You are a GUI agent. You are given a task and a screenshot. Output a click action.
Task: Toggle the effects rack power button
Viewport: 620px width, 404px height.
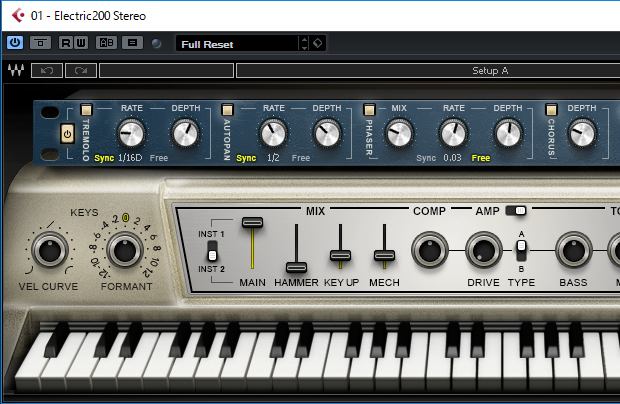point(67,134)
